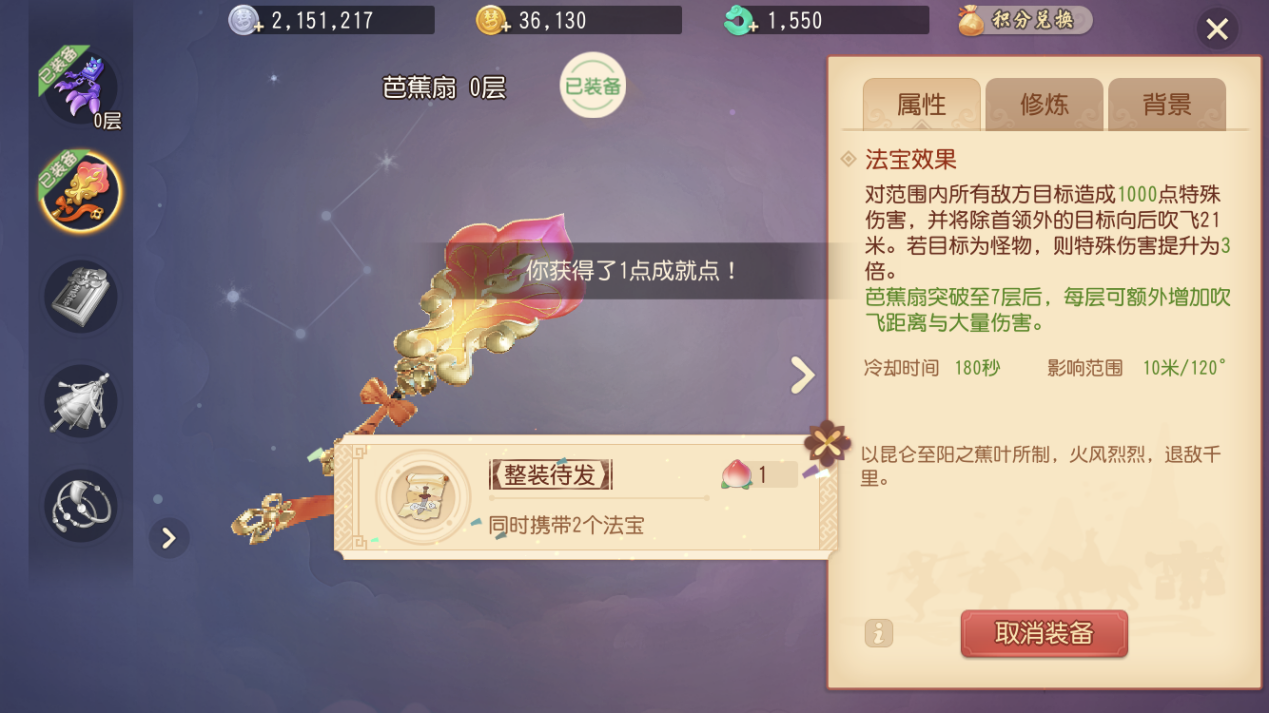Expand the left sidebar arrow
1269x713 pixels.
tap(168, 538)
